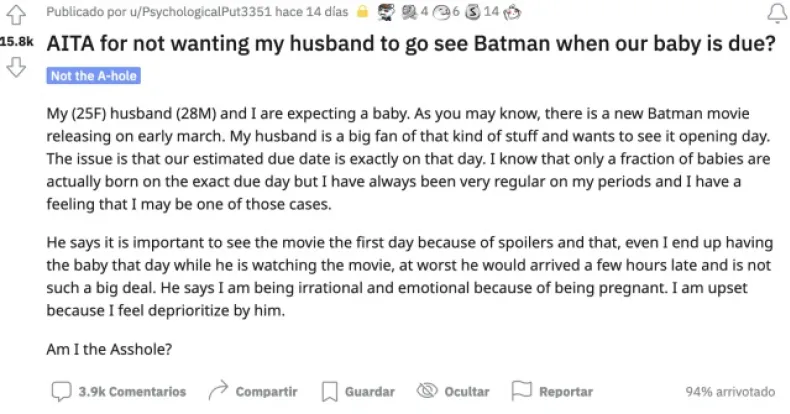Downvote the post with arrow
The height and width of the screenshot is (414, 790).
point(15,68)
